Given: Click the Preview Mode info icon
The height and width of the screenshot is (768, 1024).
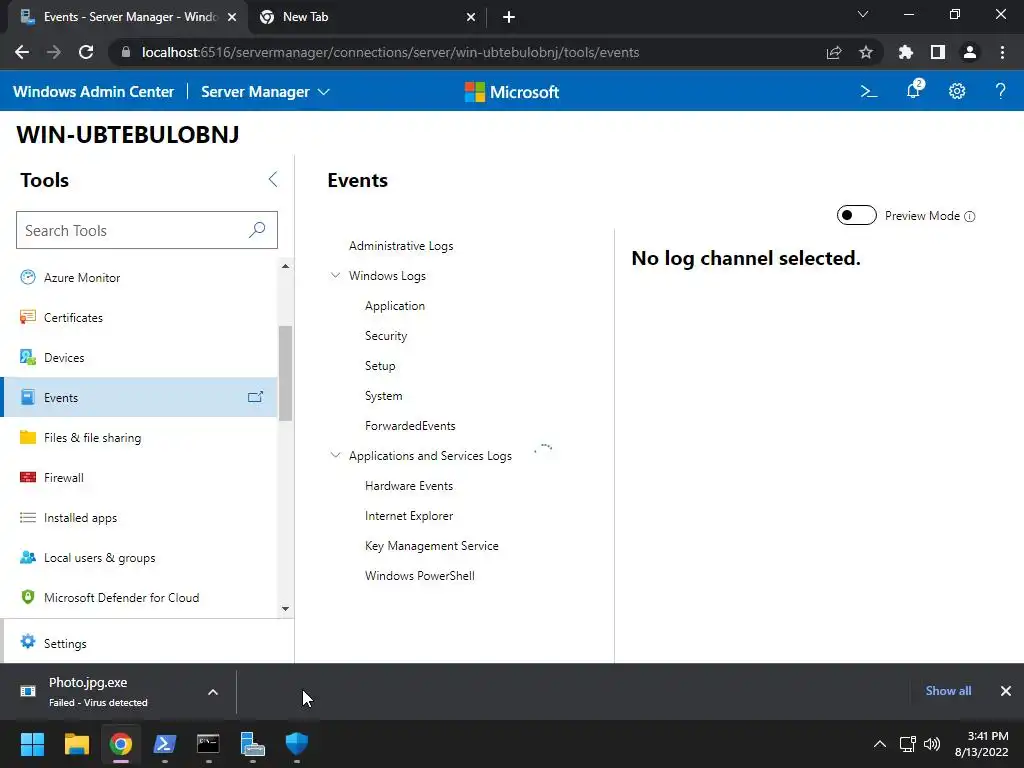Looking at the screenshot, I should point(970,216).
